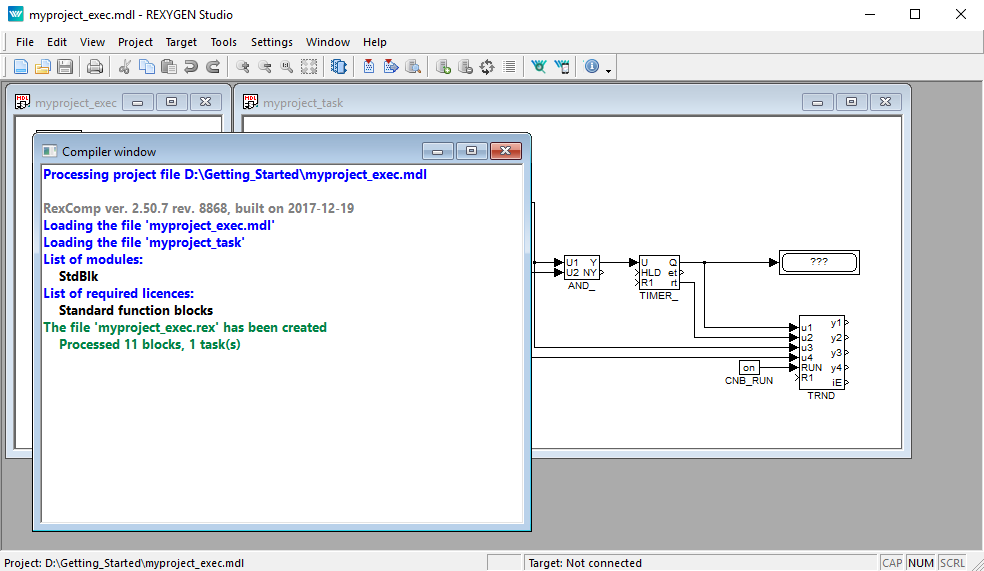The height and width of the screenshot is (571, 984).
Task: Click the magnifier-on-document toolbar icon
Action: click(x=413, y=67)
